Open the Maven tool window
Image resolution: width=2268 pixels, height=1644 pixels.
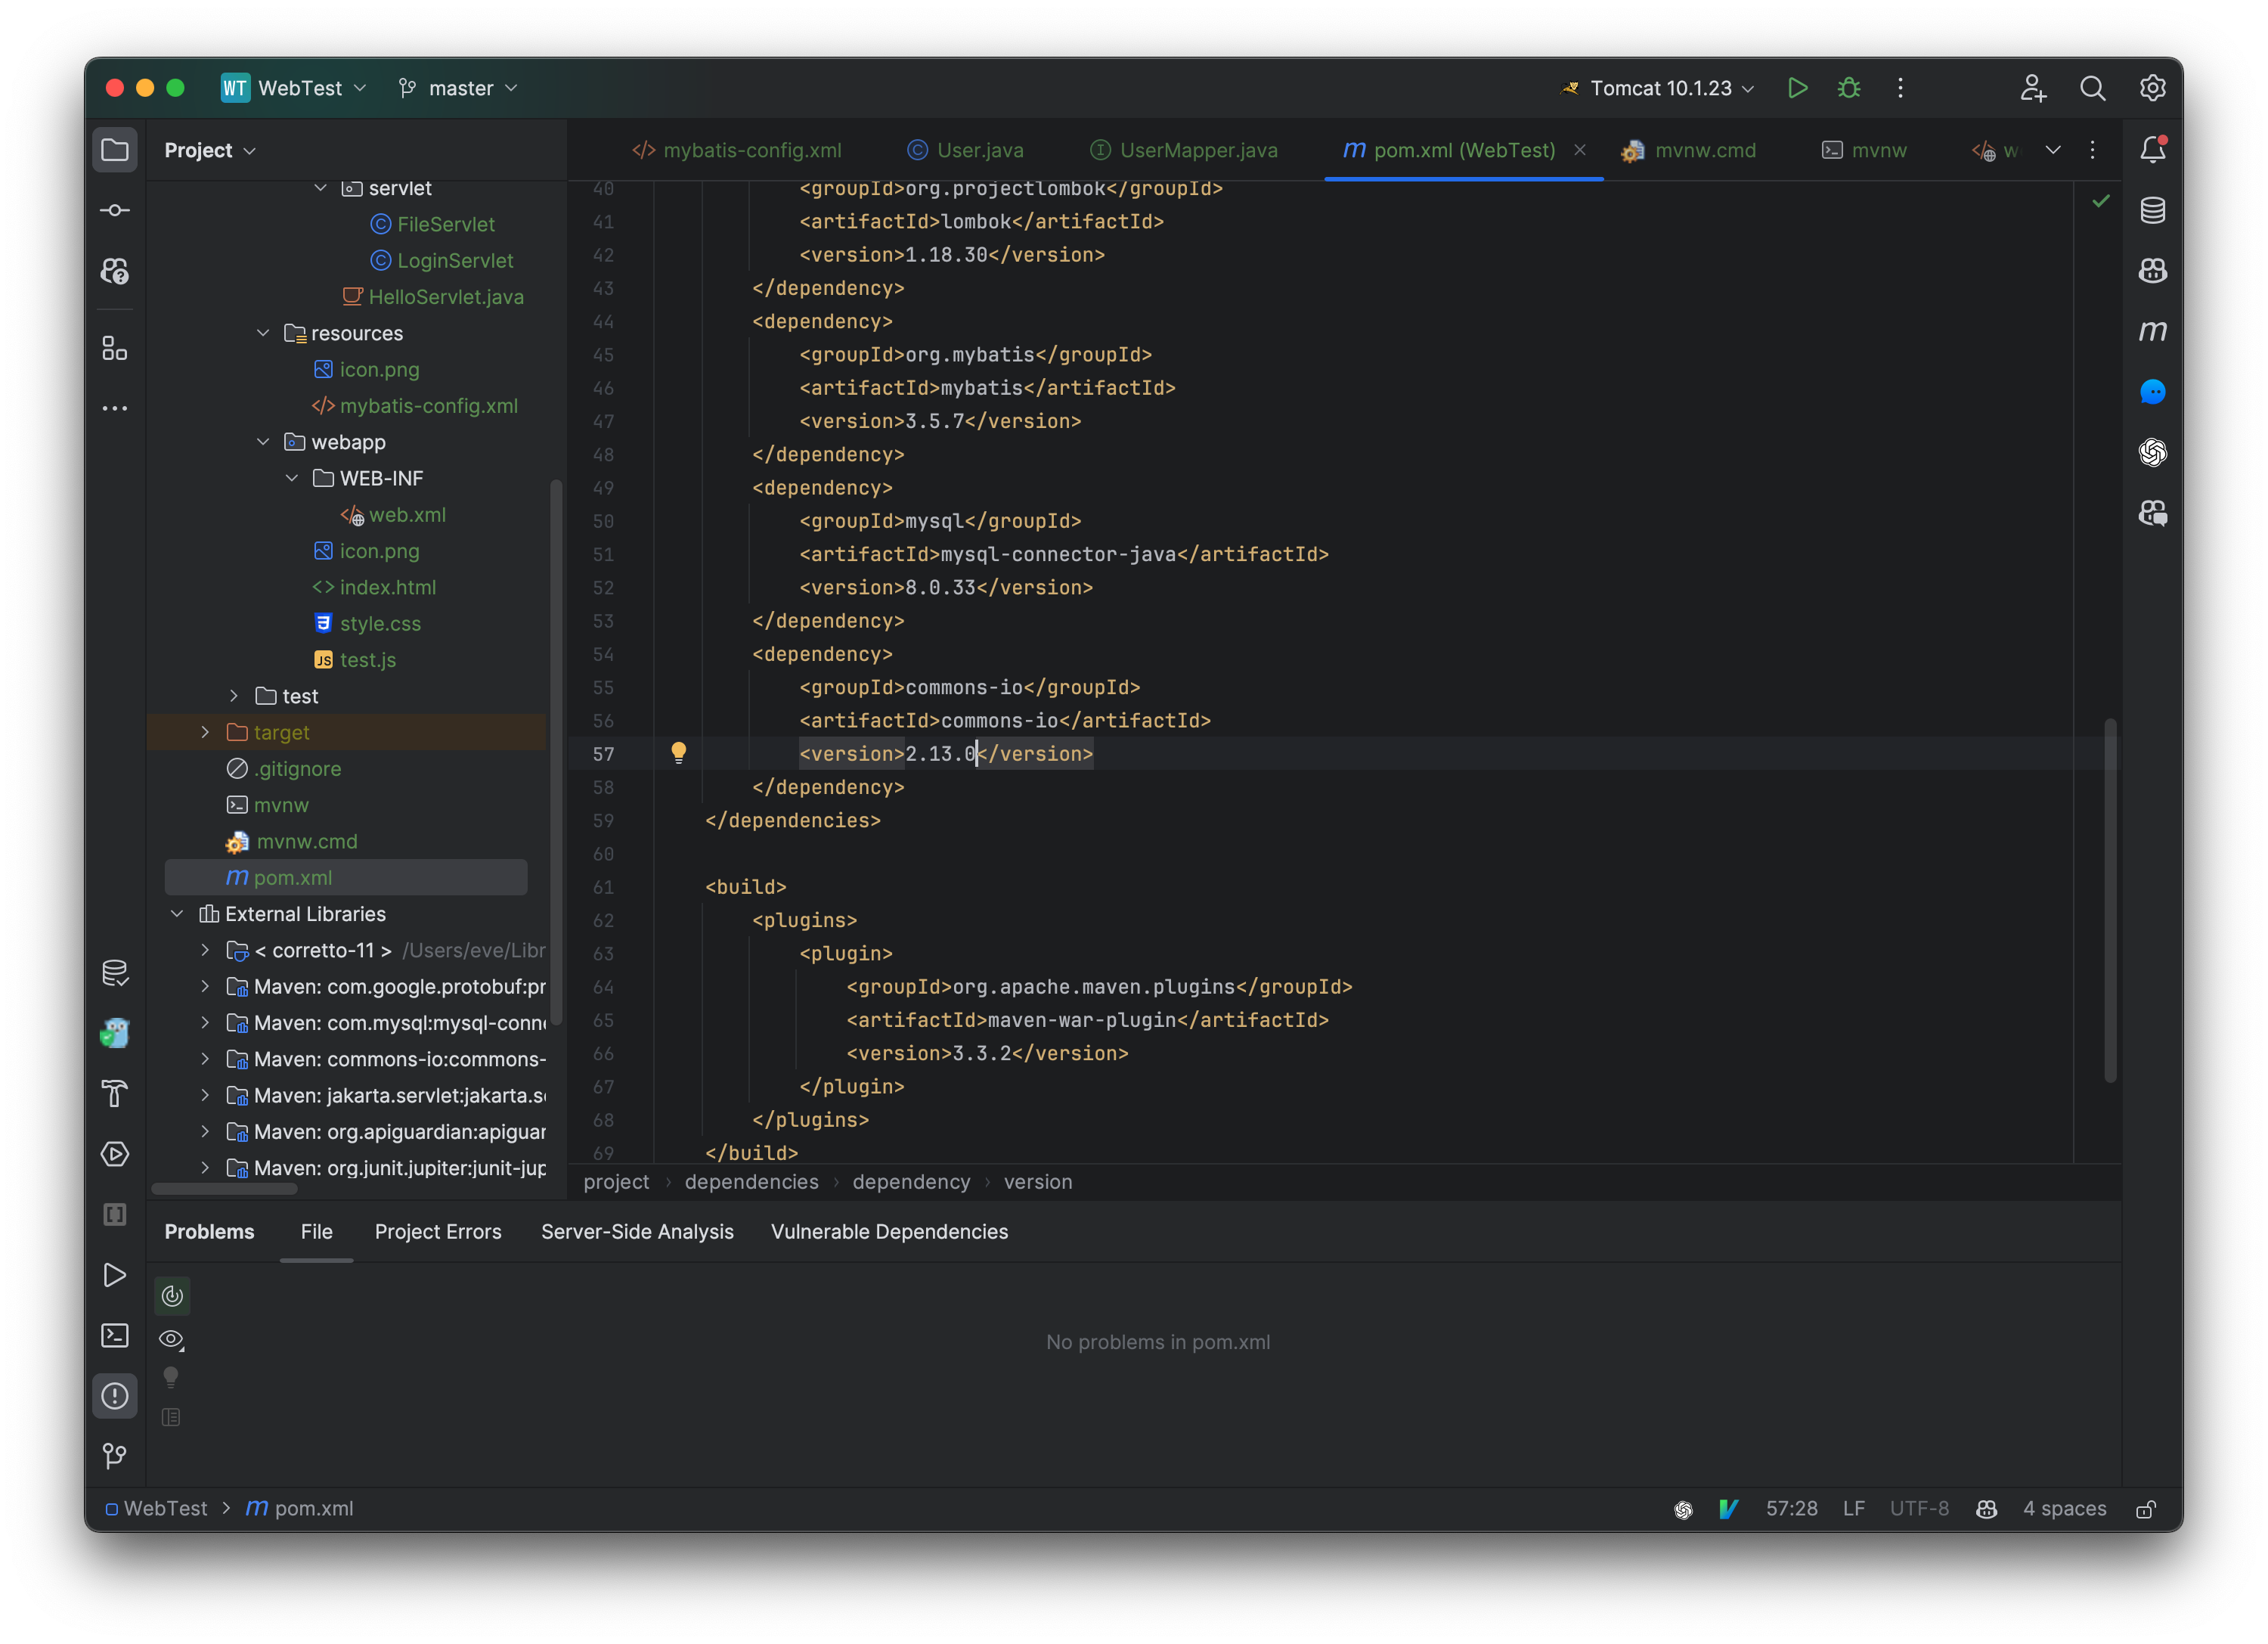(2153, 331)
